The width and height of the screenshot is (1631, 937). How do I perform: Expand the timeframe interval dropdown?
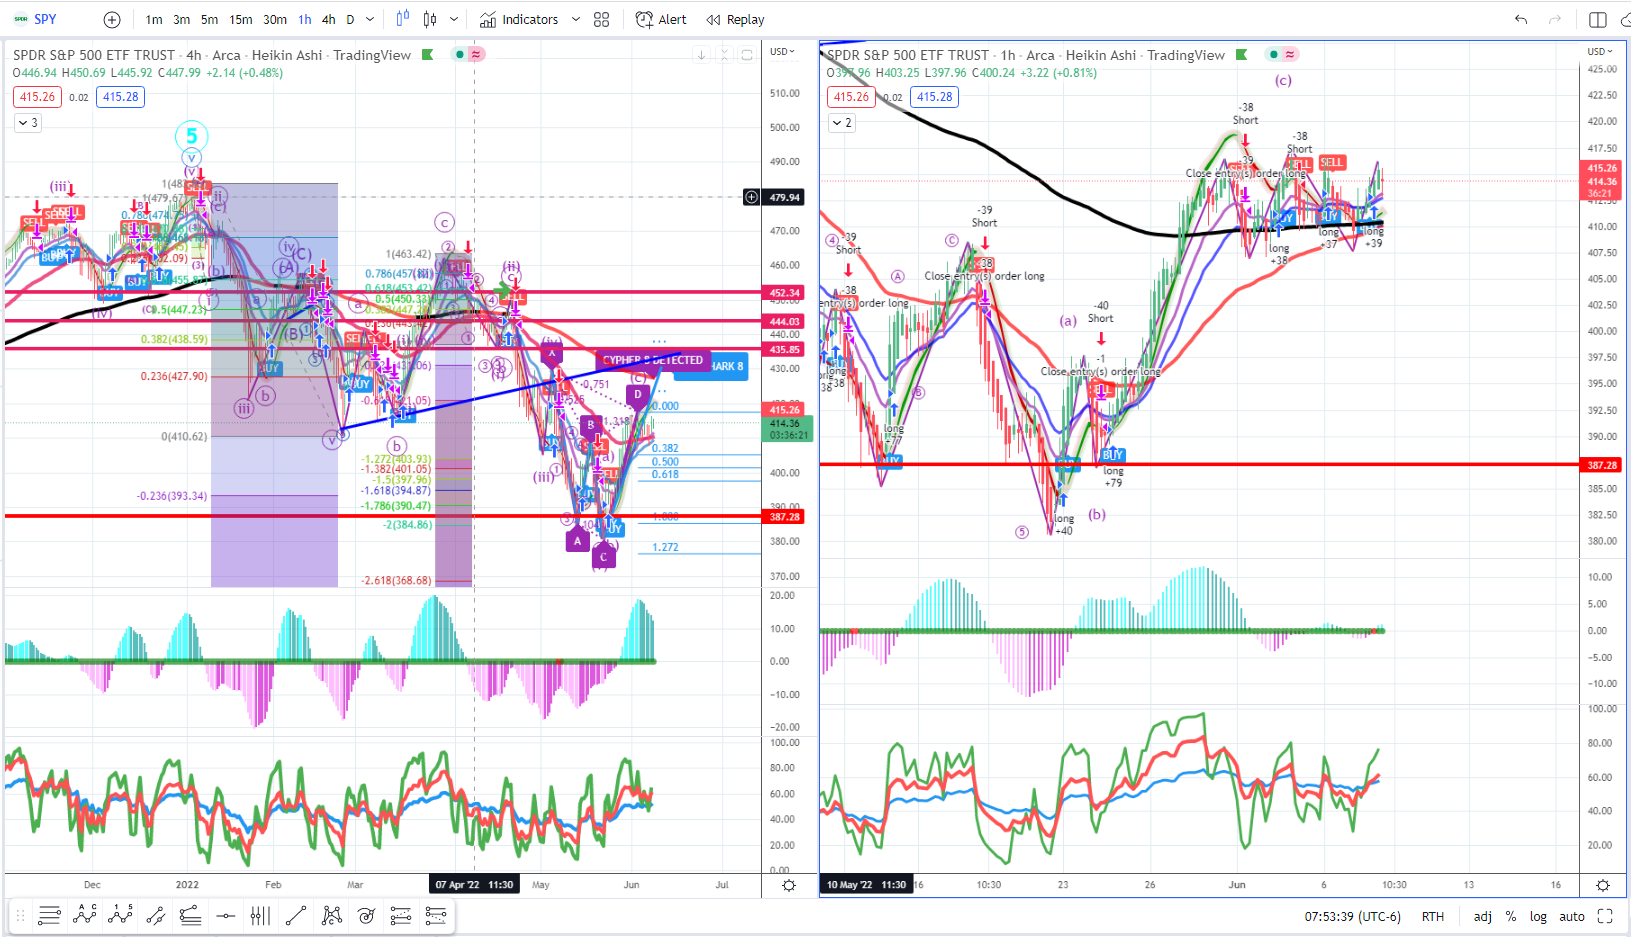pos(370,19)
